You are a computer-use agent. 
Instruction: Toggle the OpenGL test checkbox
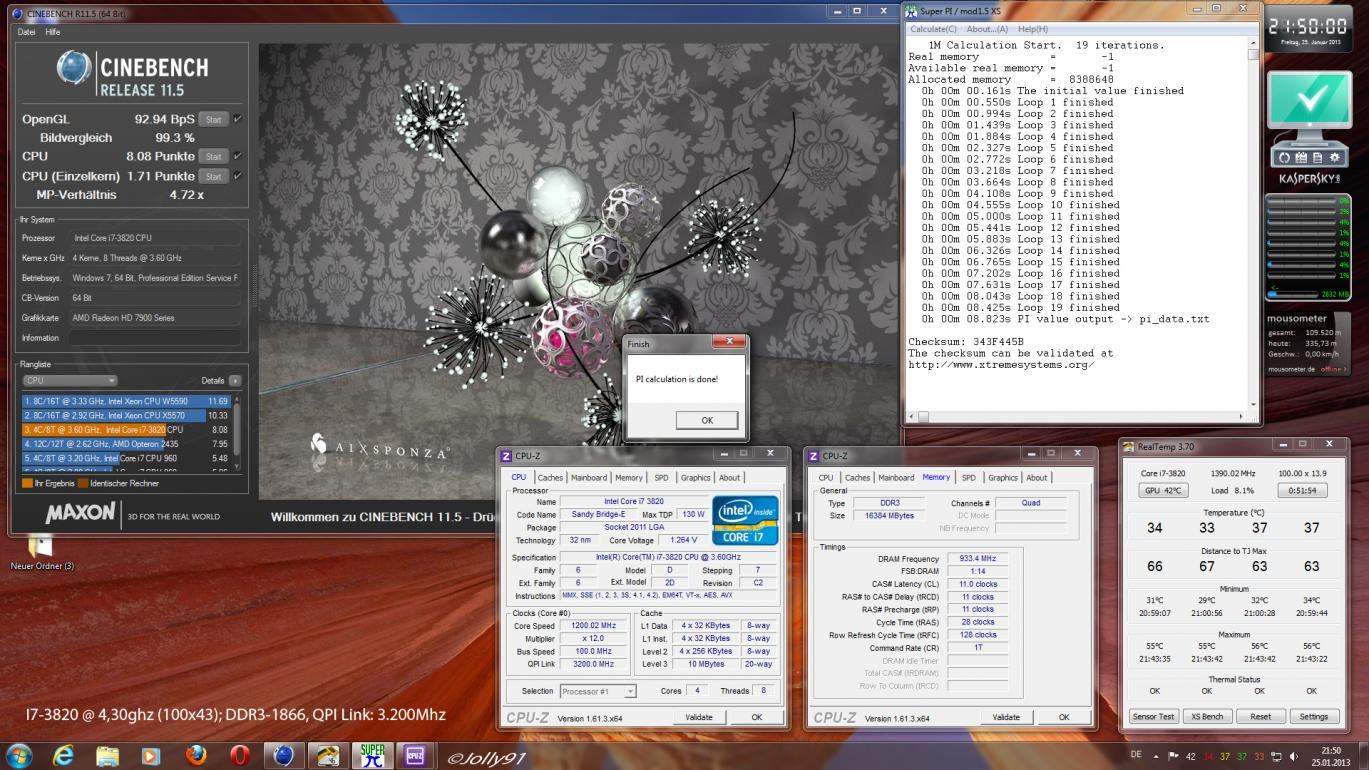[238, 119]
